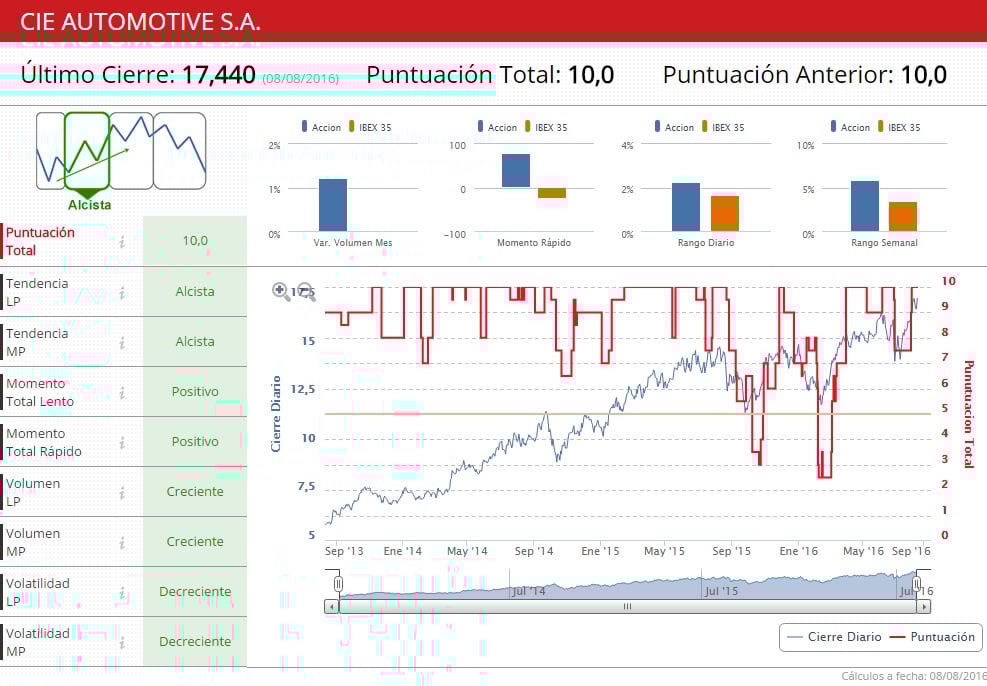Click the blue Accion bar in Rango Semanal
The height and width of the screenshot is (686, 987).
[x=865, y=206]
